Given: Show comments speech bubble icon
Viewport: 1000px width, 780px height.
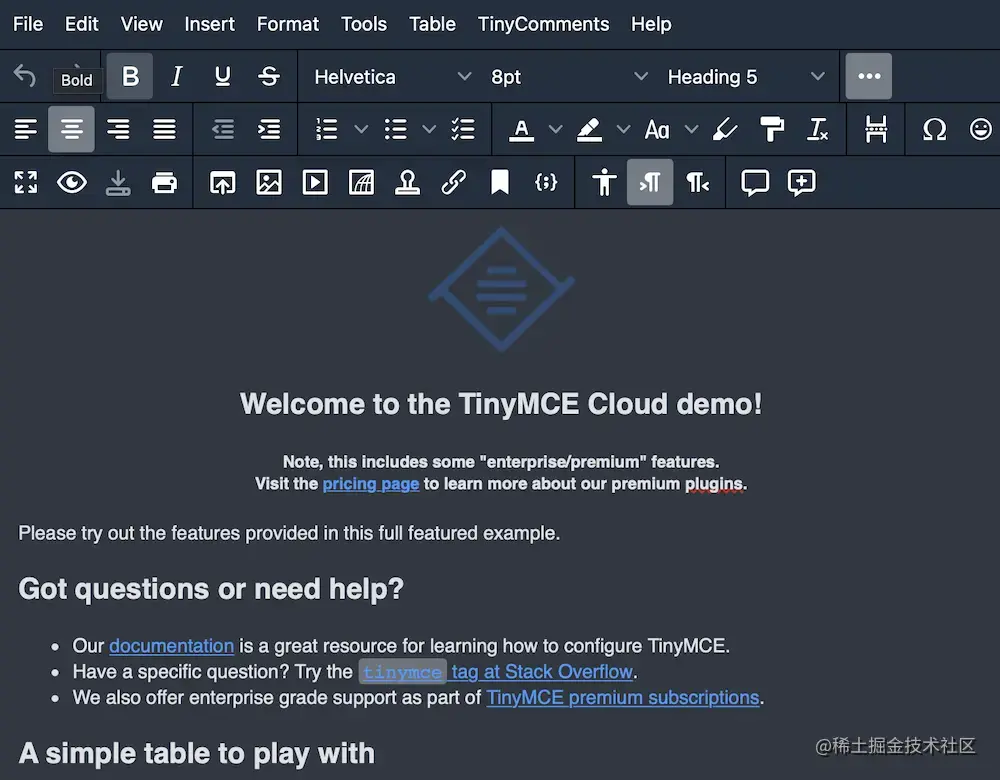Looking at the screenshot, I should click(755, 182).
